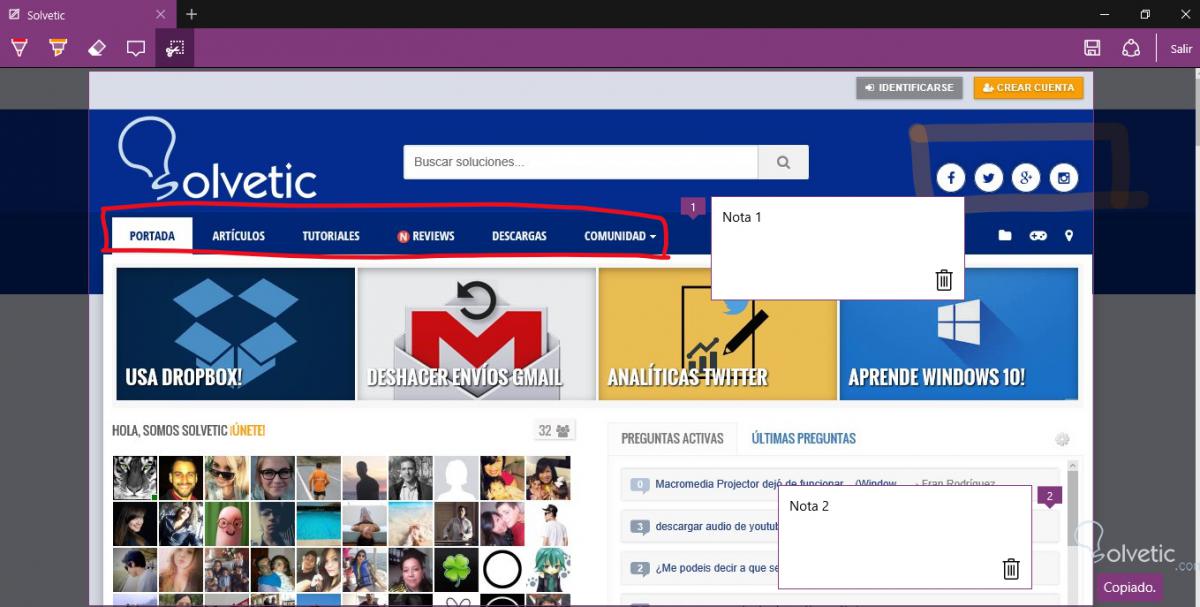Click the blank silhouette avatar
1200x607 pixels.
click(x=457, y=478)
